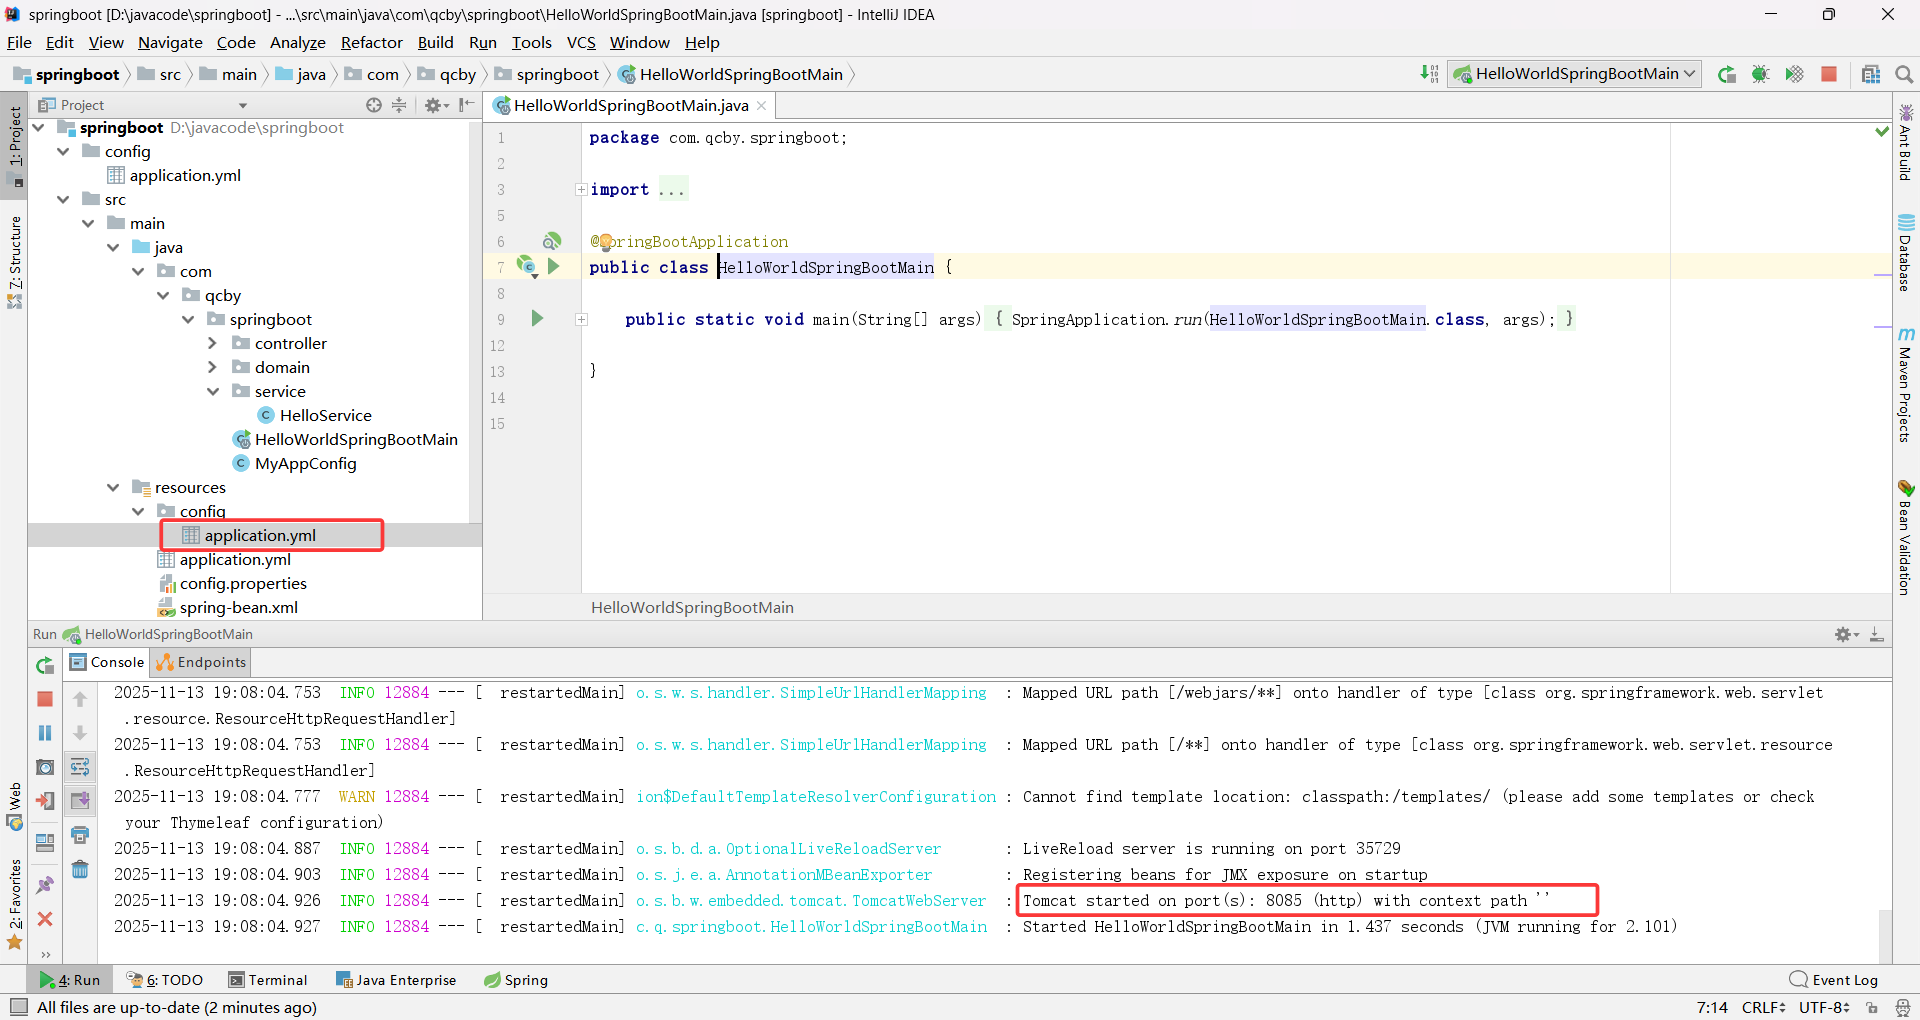
Task: Toggle fold on the main method line
Action: pos(581,320)
